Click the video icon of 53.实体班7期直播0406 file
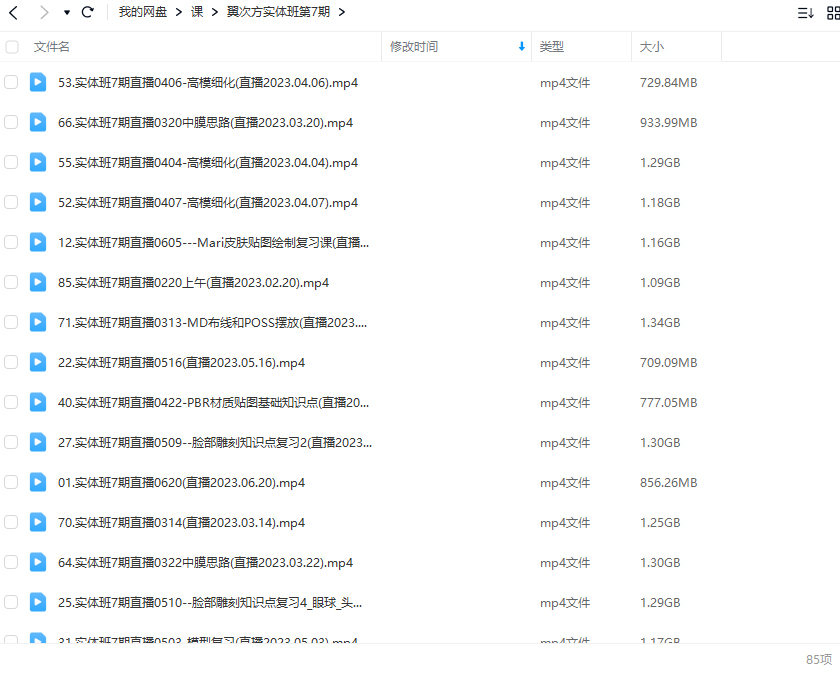The image size is (840, 673). click(38, 82)
